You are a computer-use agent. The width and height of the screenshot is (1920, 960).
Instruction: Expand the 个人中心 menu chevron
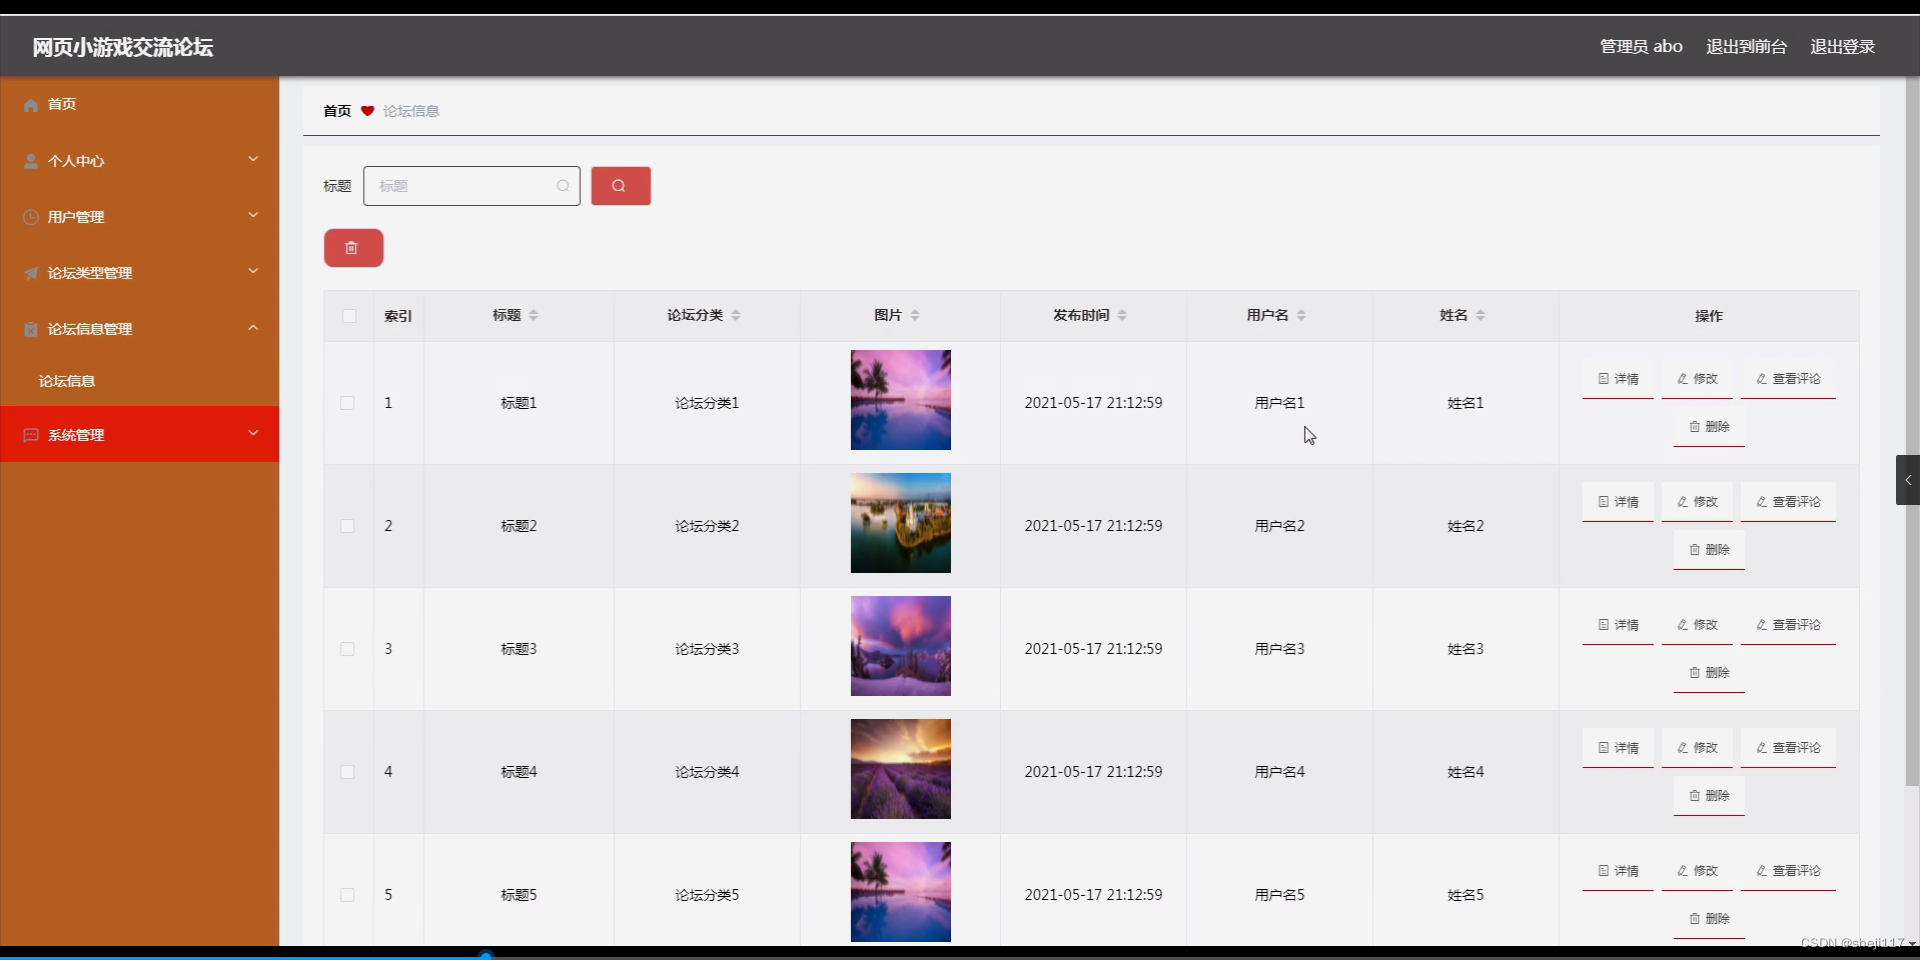[x=253, y=159]
